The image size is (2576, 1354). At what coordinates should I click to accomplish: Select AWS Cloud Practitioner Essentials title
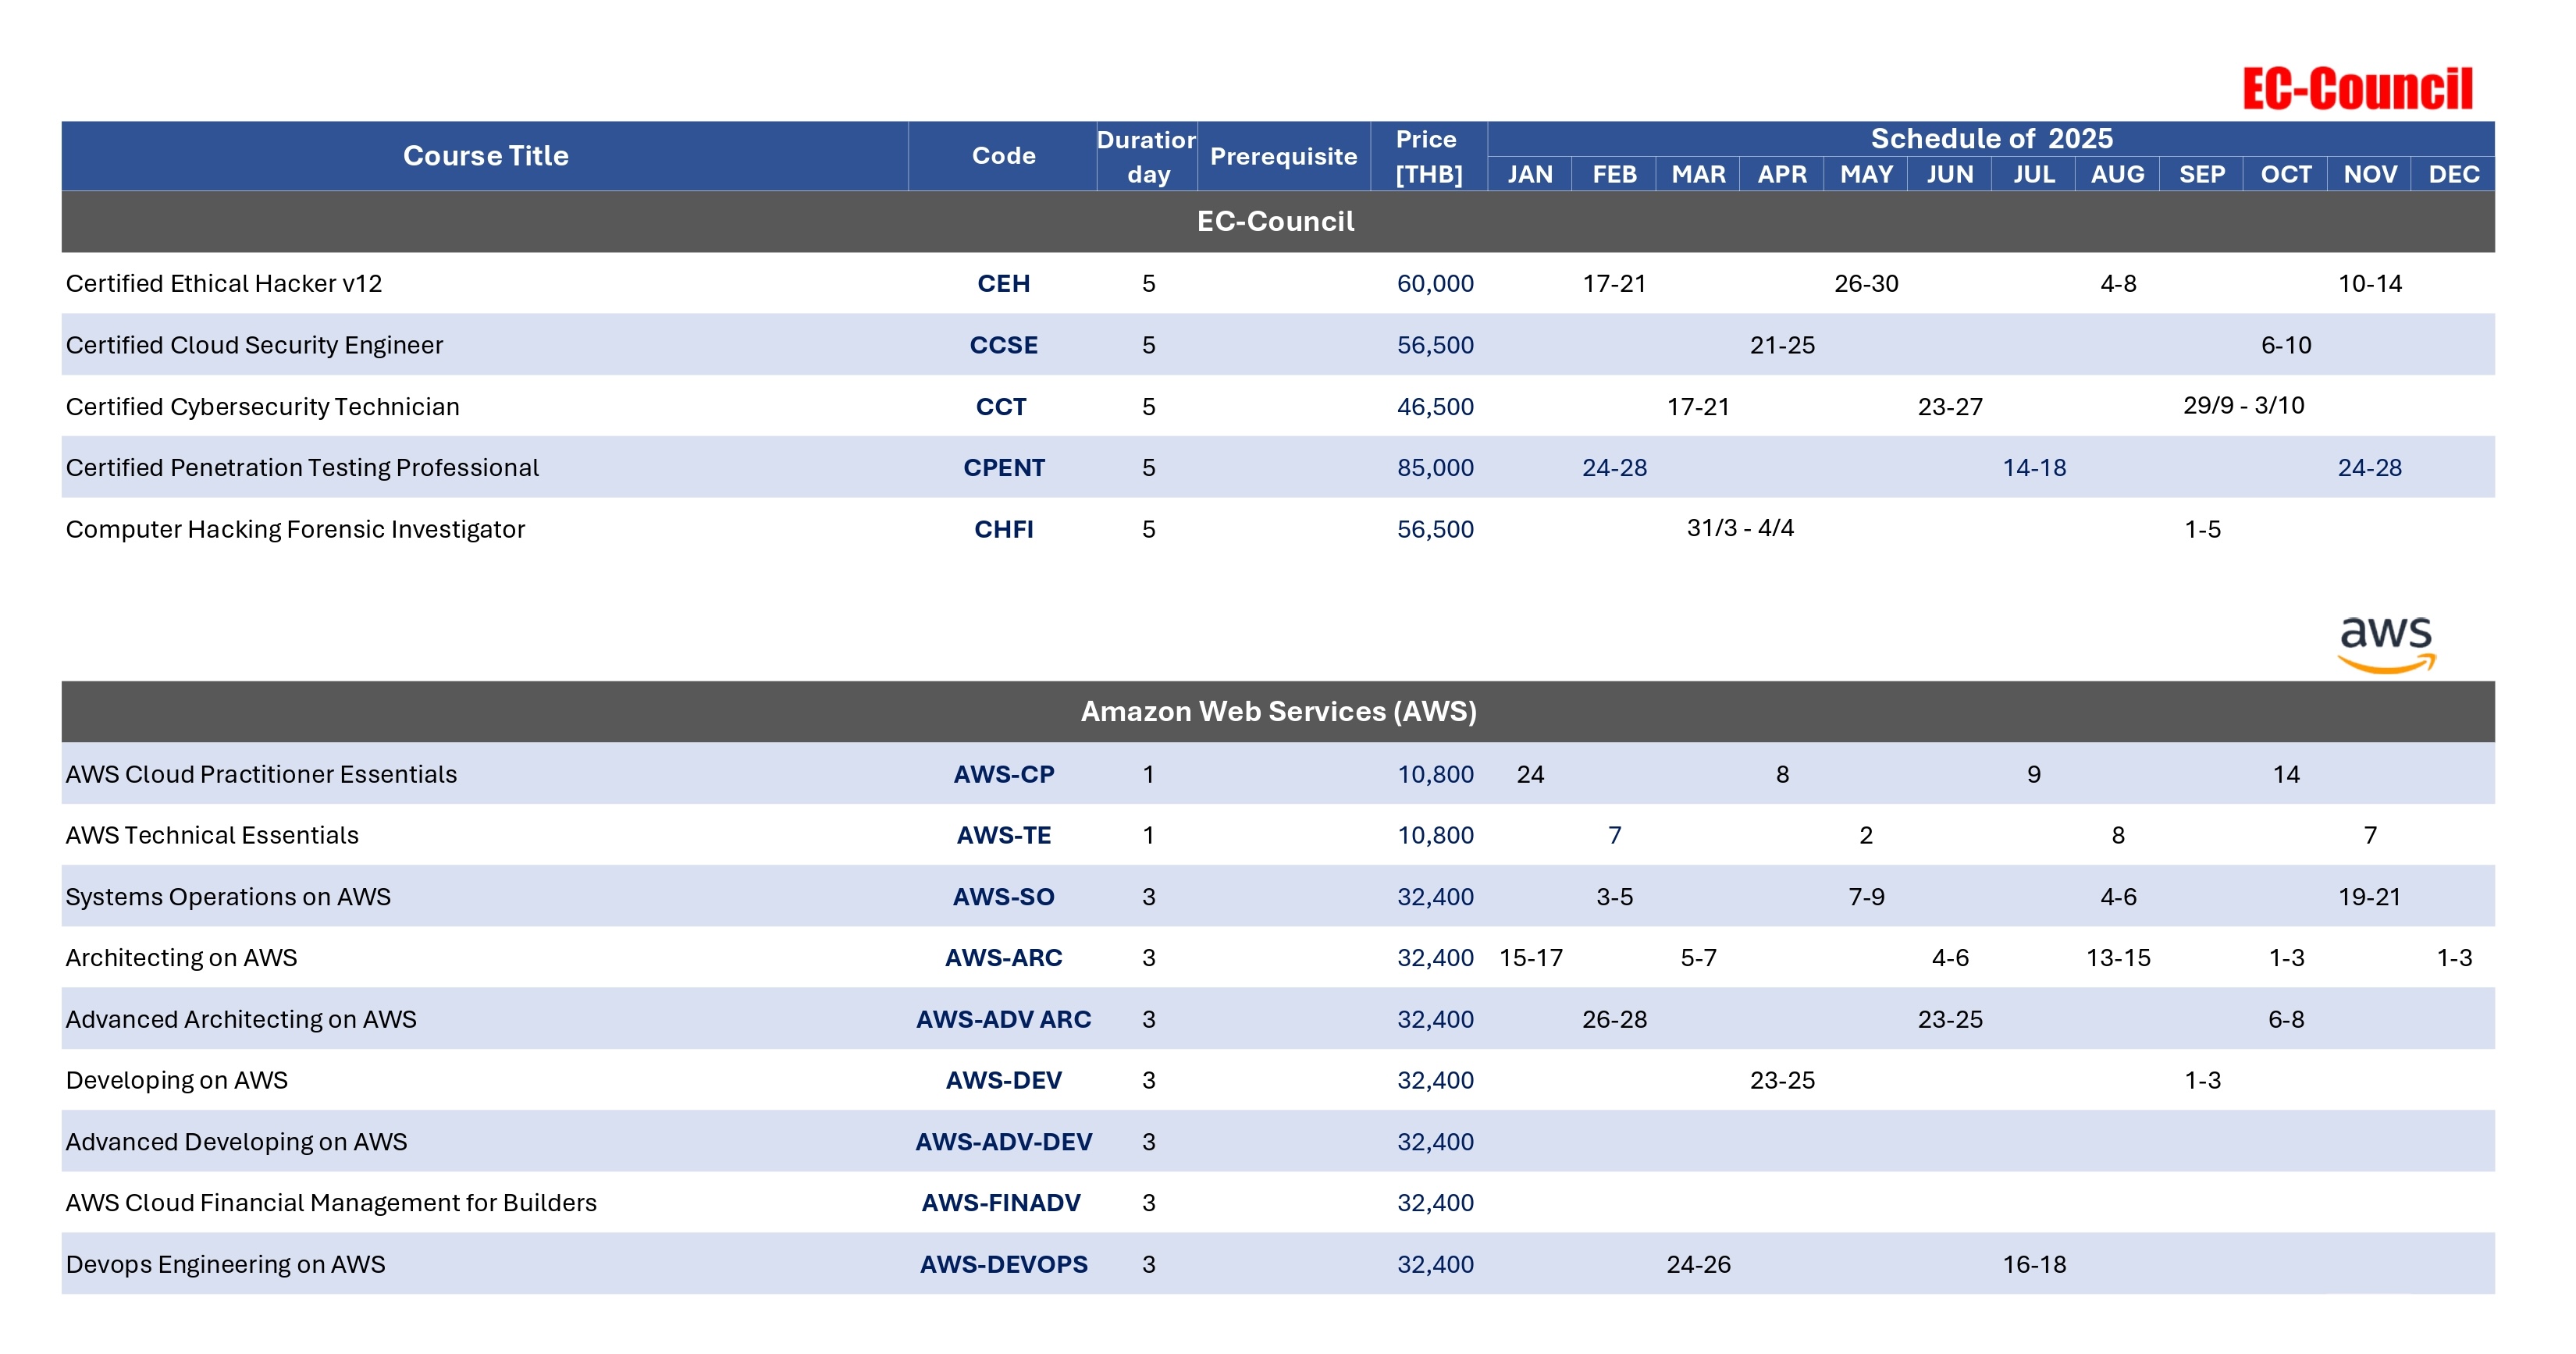coord(261,774)
